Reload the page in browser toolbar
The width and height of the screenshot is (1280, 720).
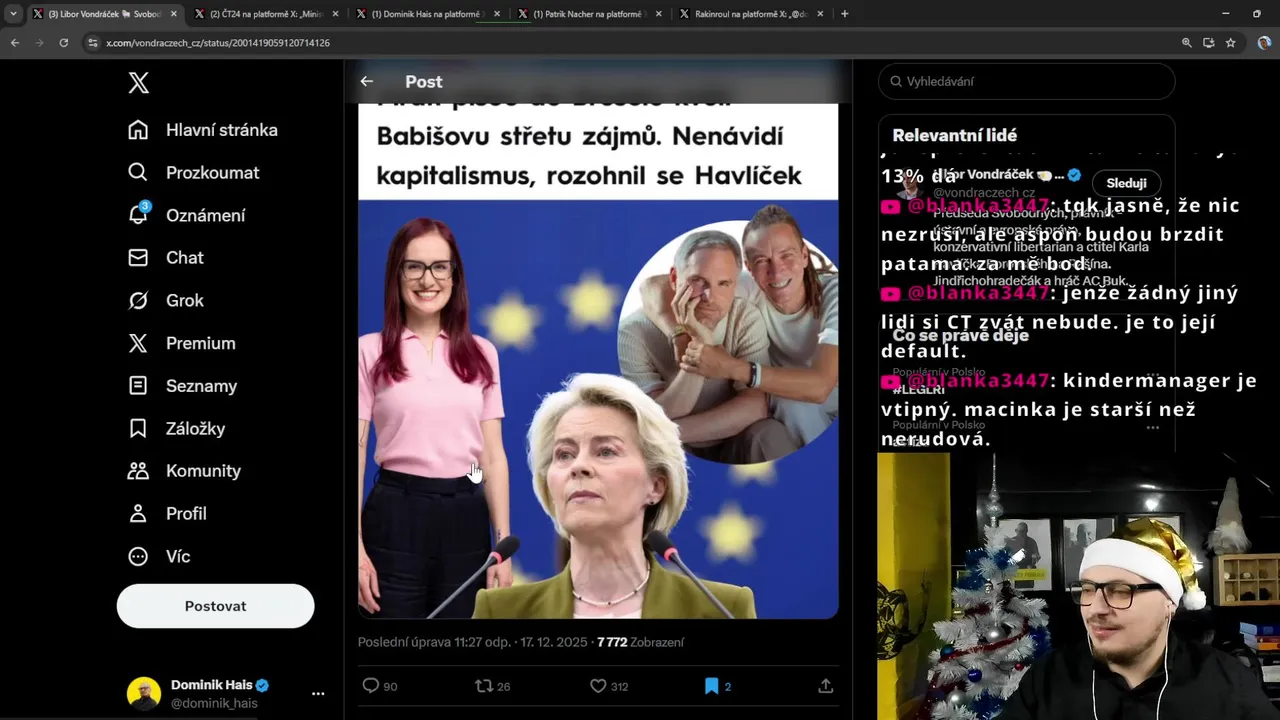click(64, 43)
